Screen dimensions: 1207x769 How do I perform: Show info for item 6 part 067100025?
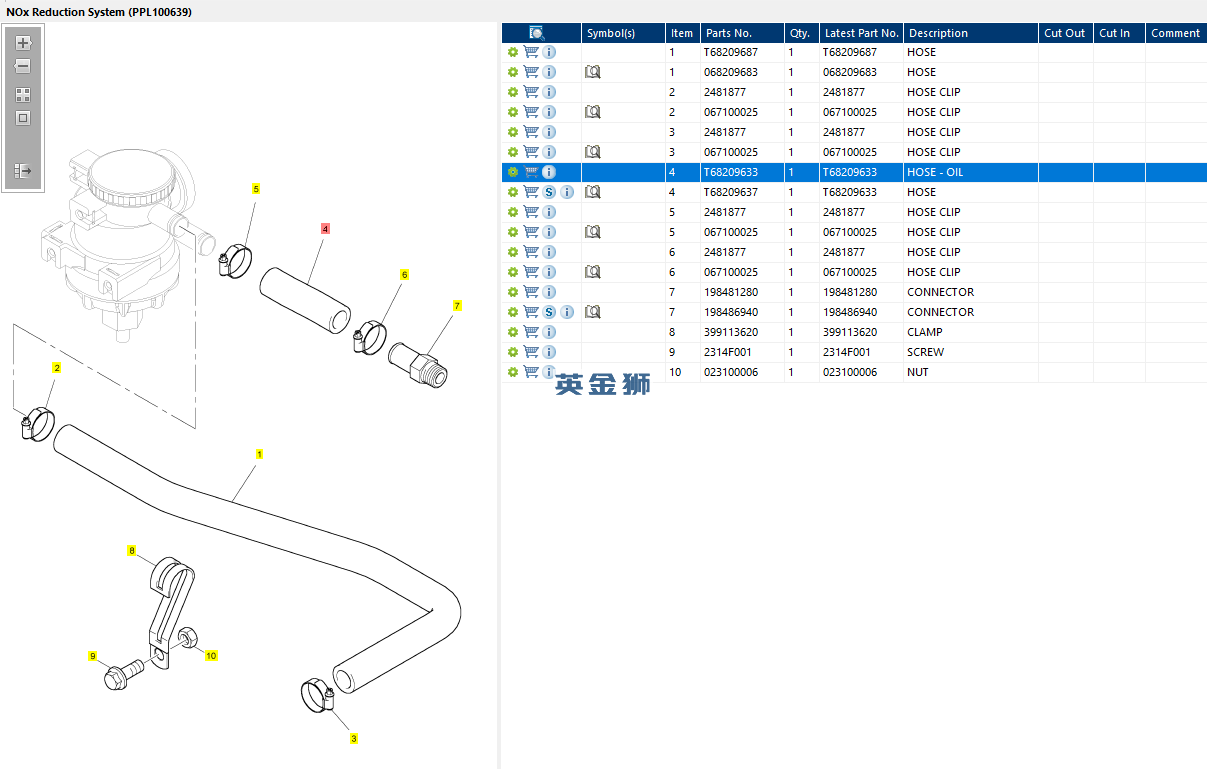549,272
